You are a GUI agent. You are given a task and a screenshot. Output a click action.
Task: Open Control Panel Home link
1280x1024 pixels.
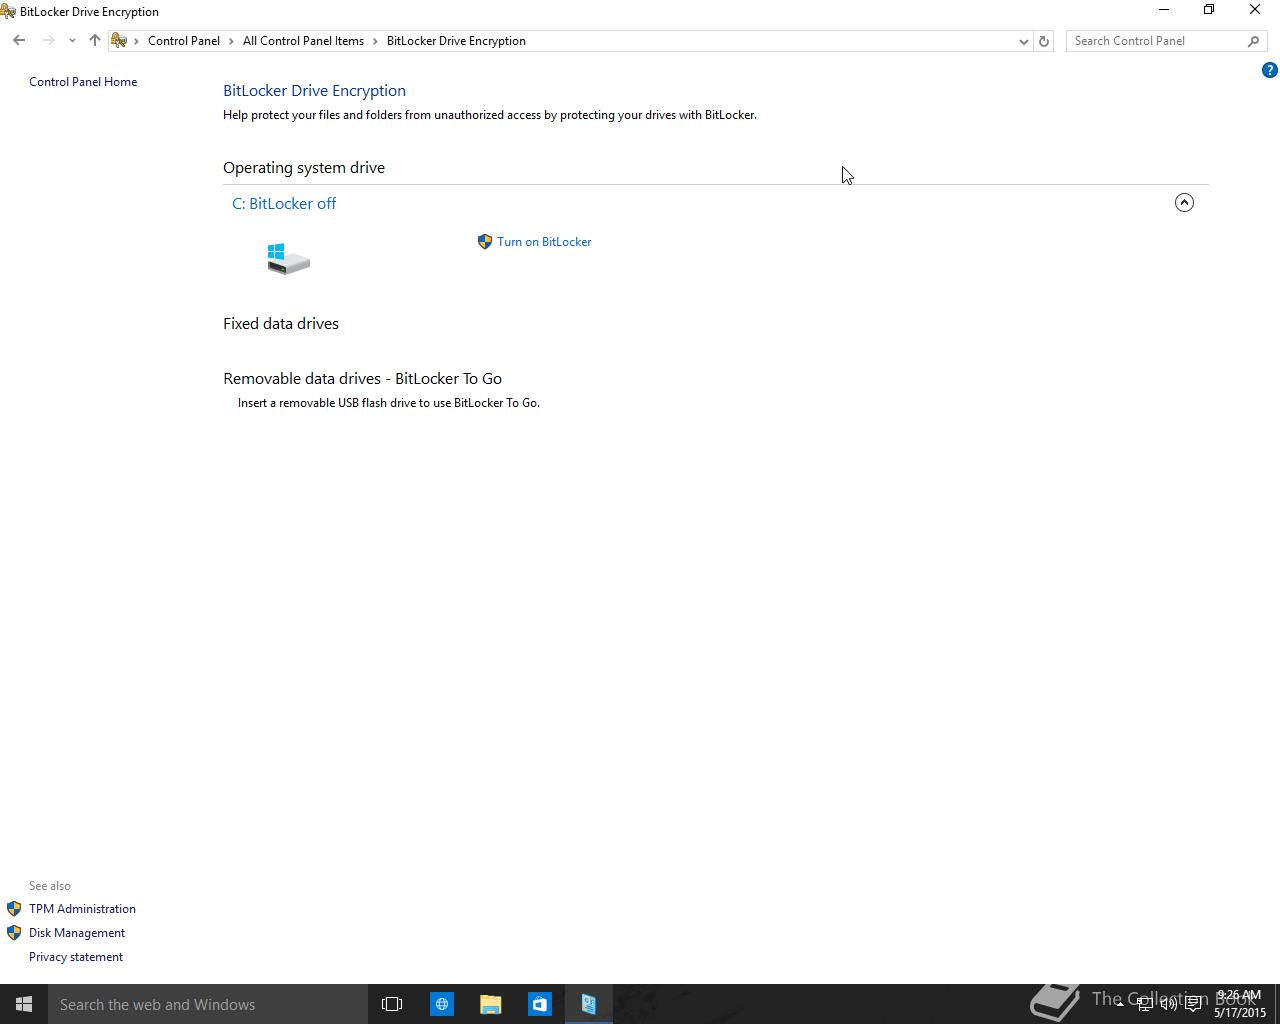[x=83, y=82]
